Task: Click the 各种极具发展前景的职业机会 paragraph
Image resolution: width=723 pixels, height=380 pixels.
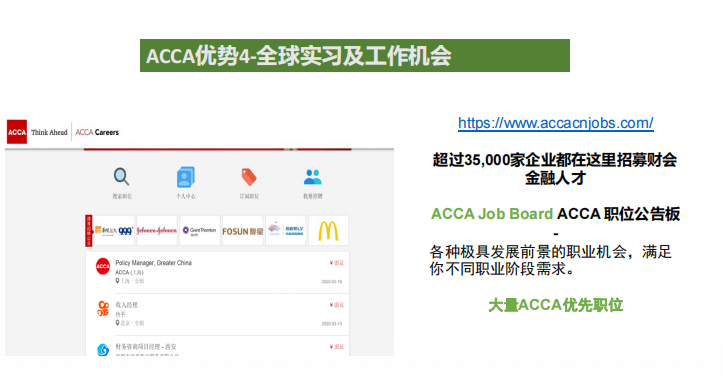Action: [x=551, y=260]
